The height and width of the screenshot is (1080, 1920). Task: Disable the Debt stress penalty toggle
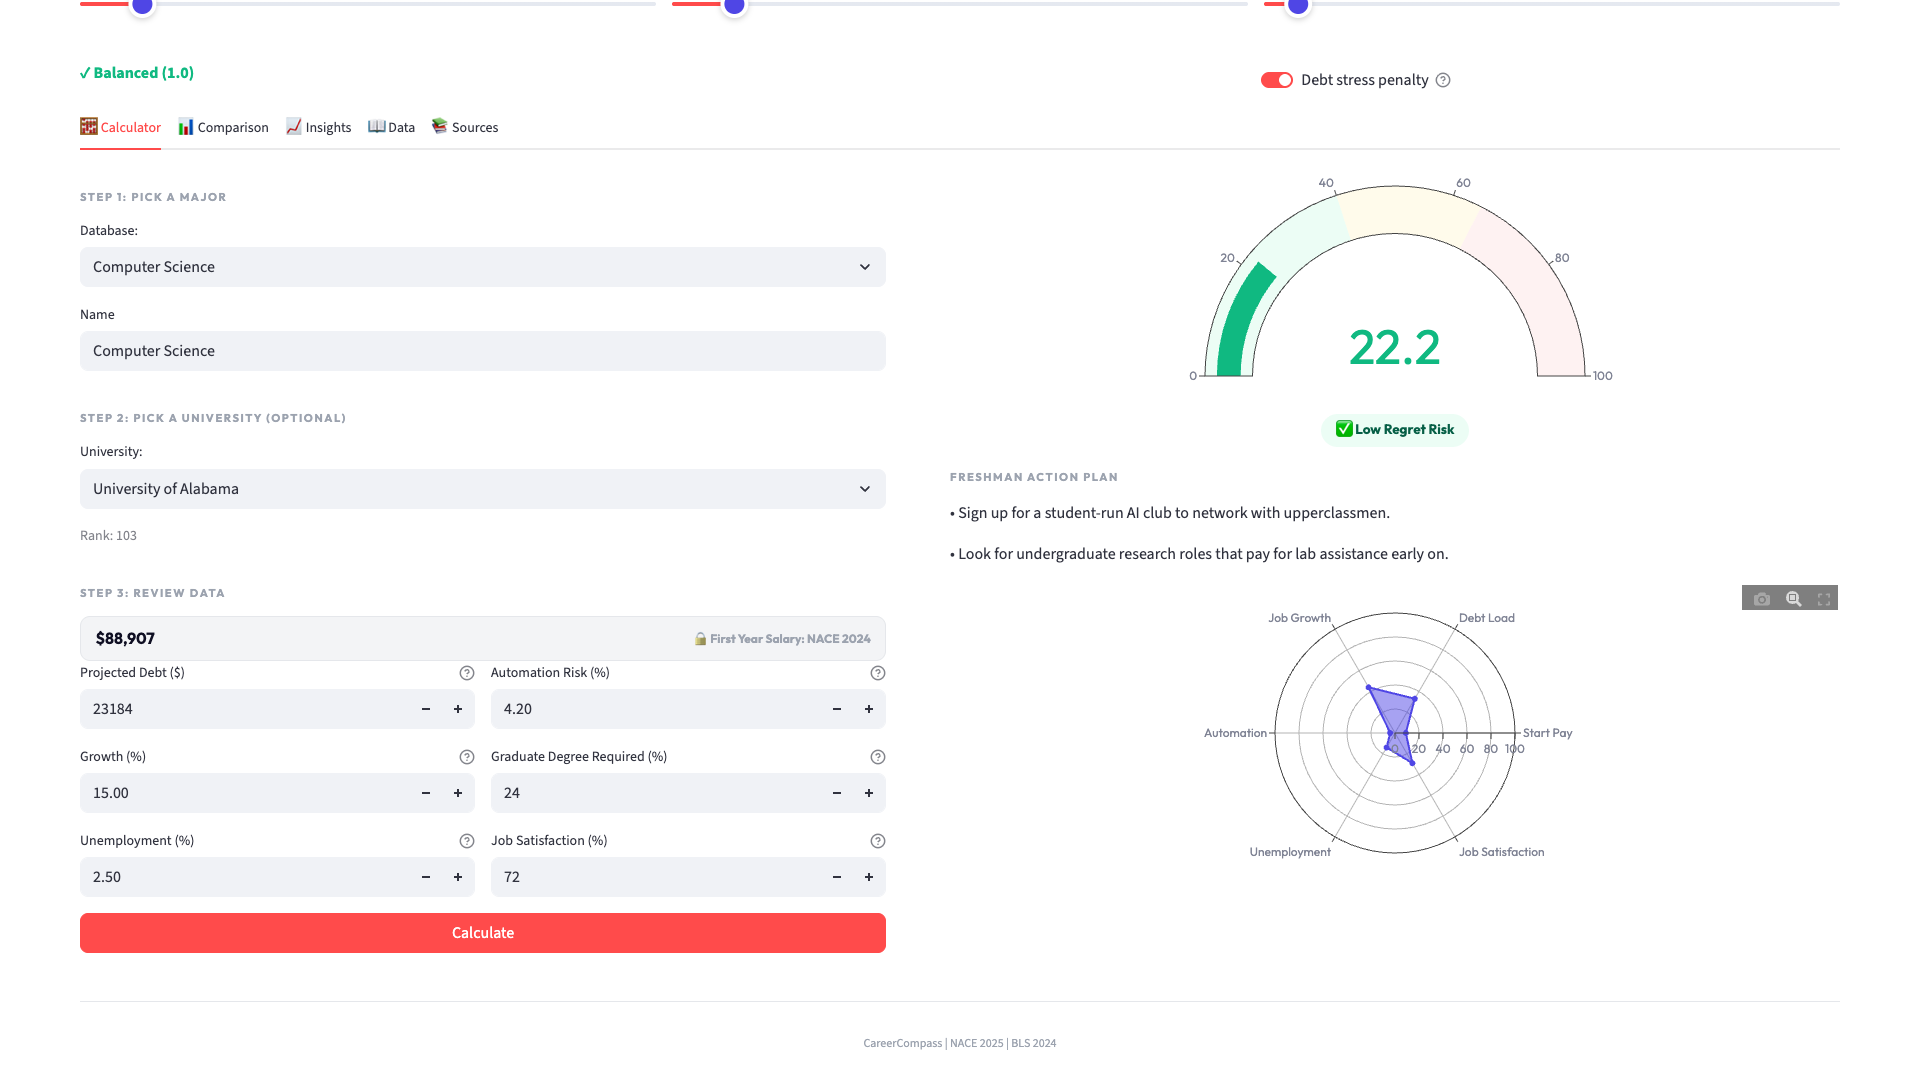point(1276,80)
